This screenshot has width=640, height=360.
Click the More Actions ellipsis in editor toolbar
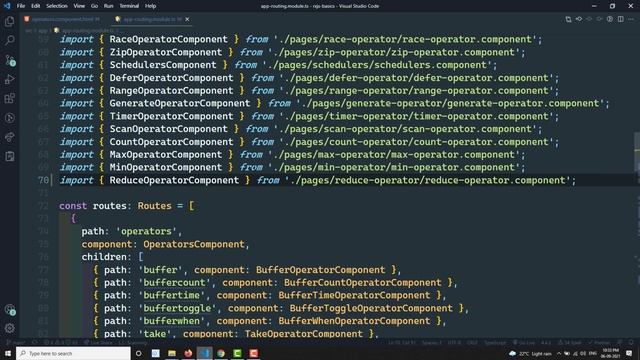631,19
